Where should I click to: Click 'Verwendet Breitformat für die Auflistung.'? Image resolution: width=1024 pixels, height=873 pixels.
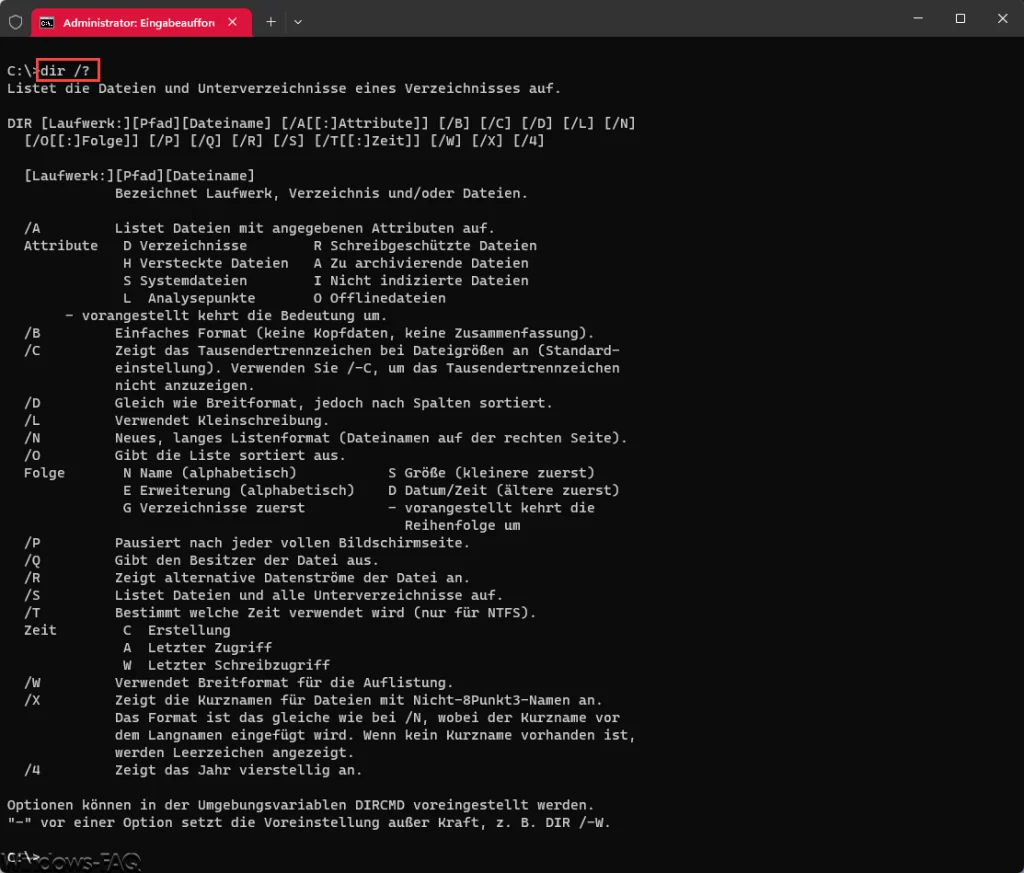coord(283,683)
